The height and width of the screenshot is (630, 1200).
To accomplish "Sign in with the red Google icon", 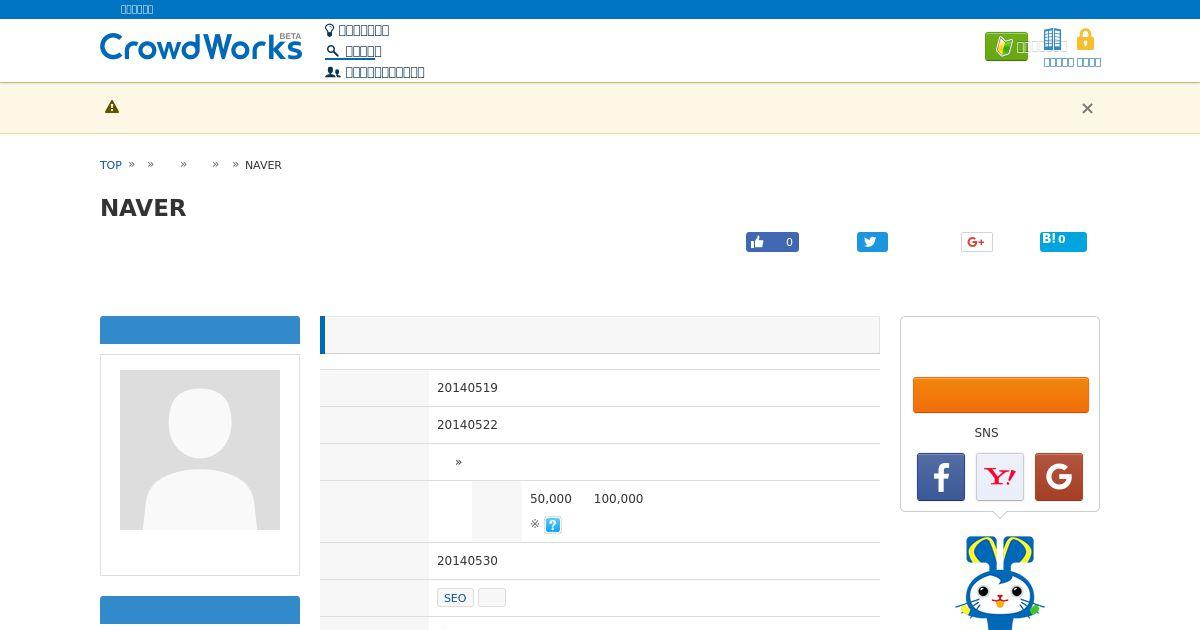I will click(1059, 477).
